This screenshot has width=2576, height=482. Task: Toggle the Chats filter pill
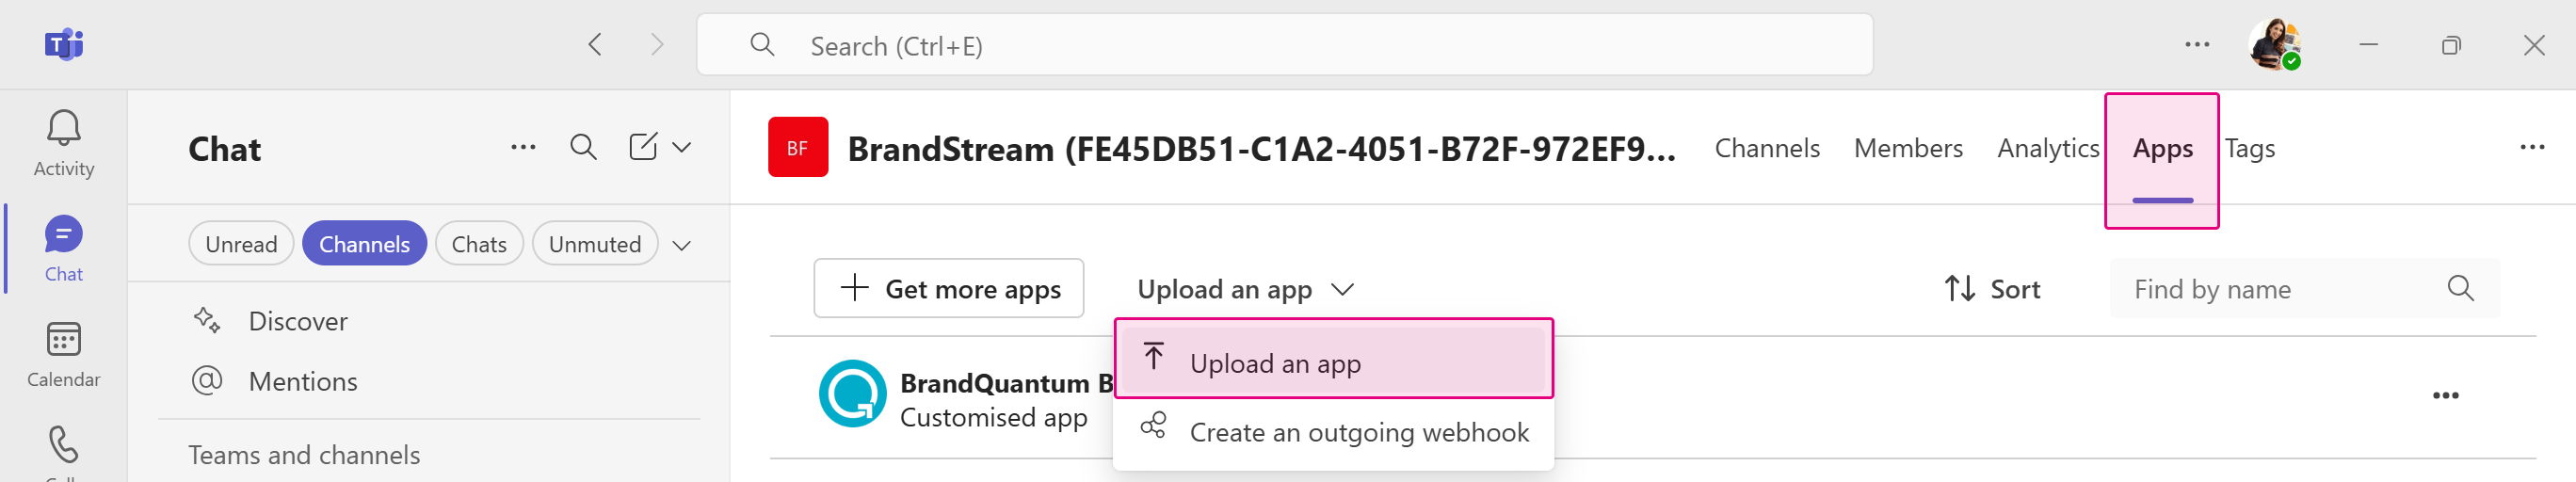(479, 244)
